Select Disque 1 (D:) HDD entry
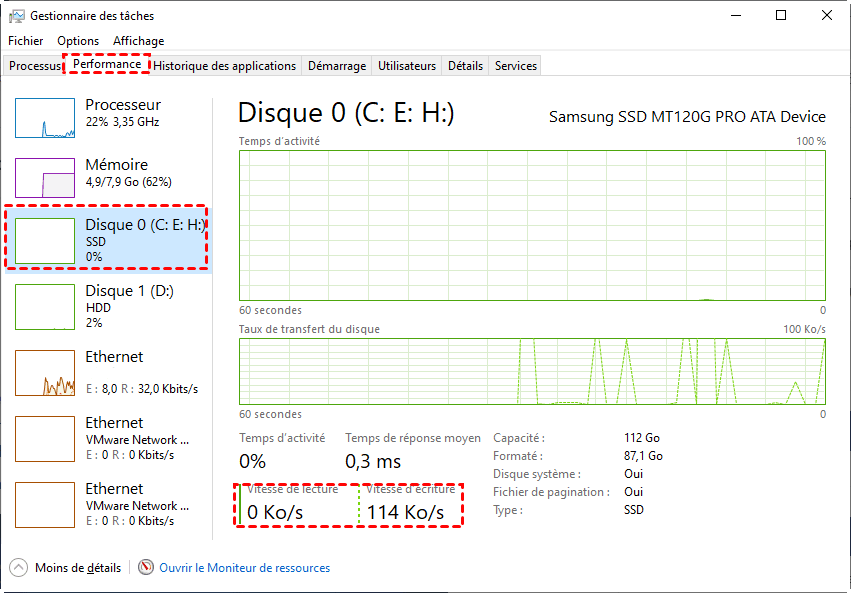This screenshot has width=851, height=593. point(108,304)
